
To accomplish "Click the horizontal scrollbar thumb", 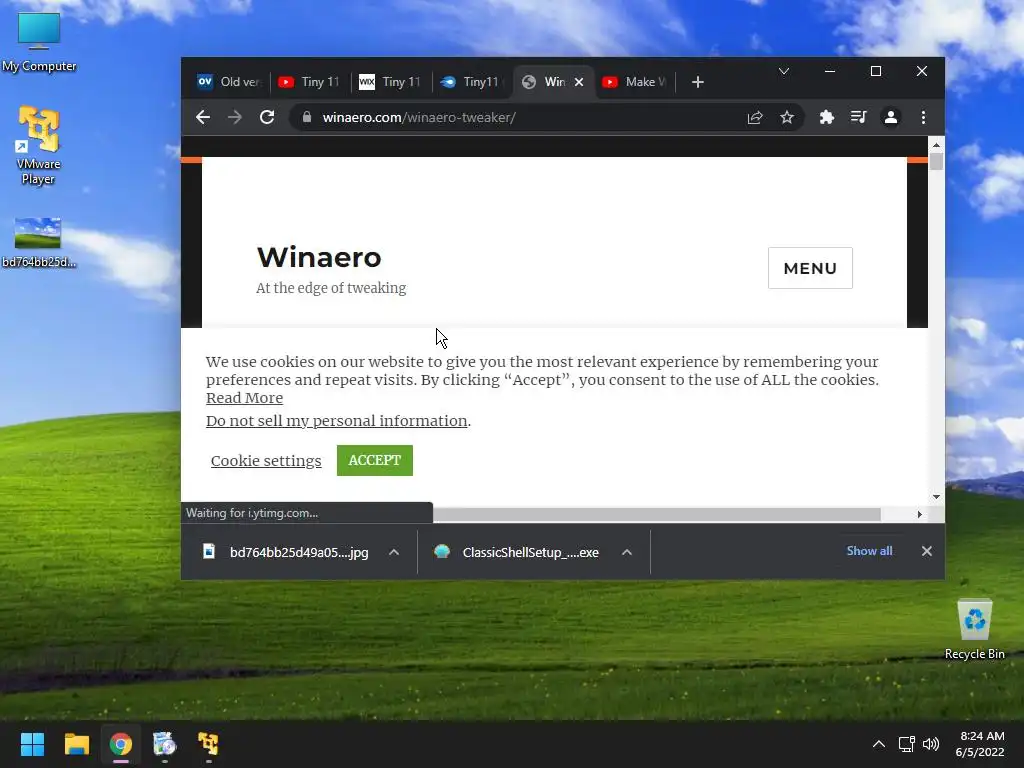I will (656, 515).
